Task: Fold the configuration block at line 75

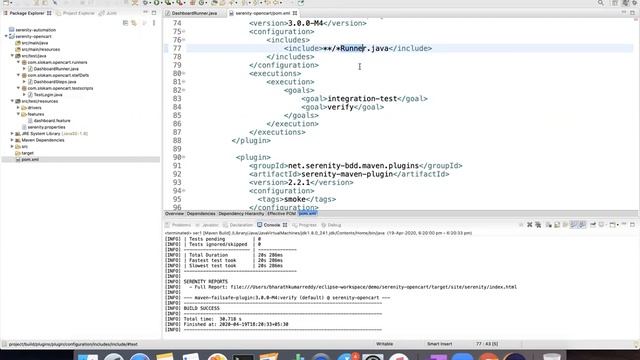Action: (x=184, y=31)
